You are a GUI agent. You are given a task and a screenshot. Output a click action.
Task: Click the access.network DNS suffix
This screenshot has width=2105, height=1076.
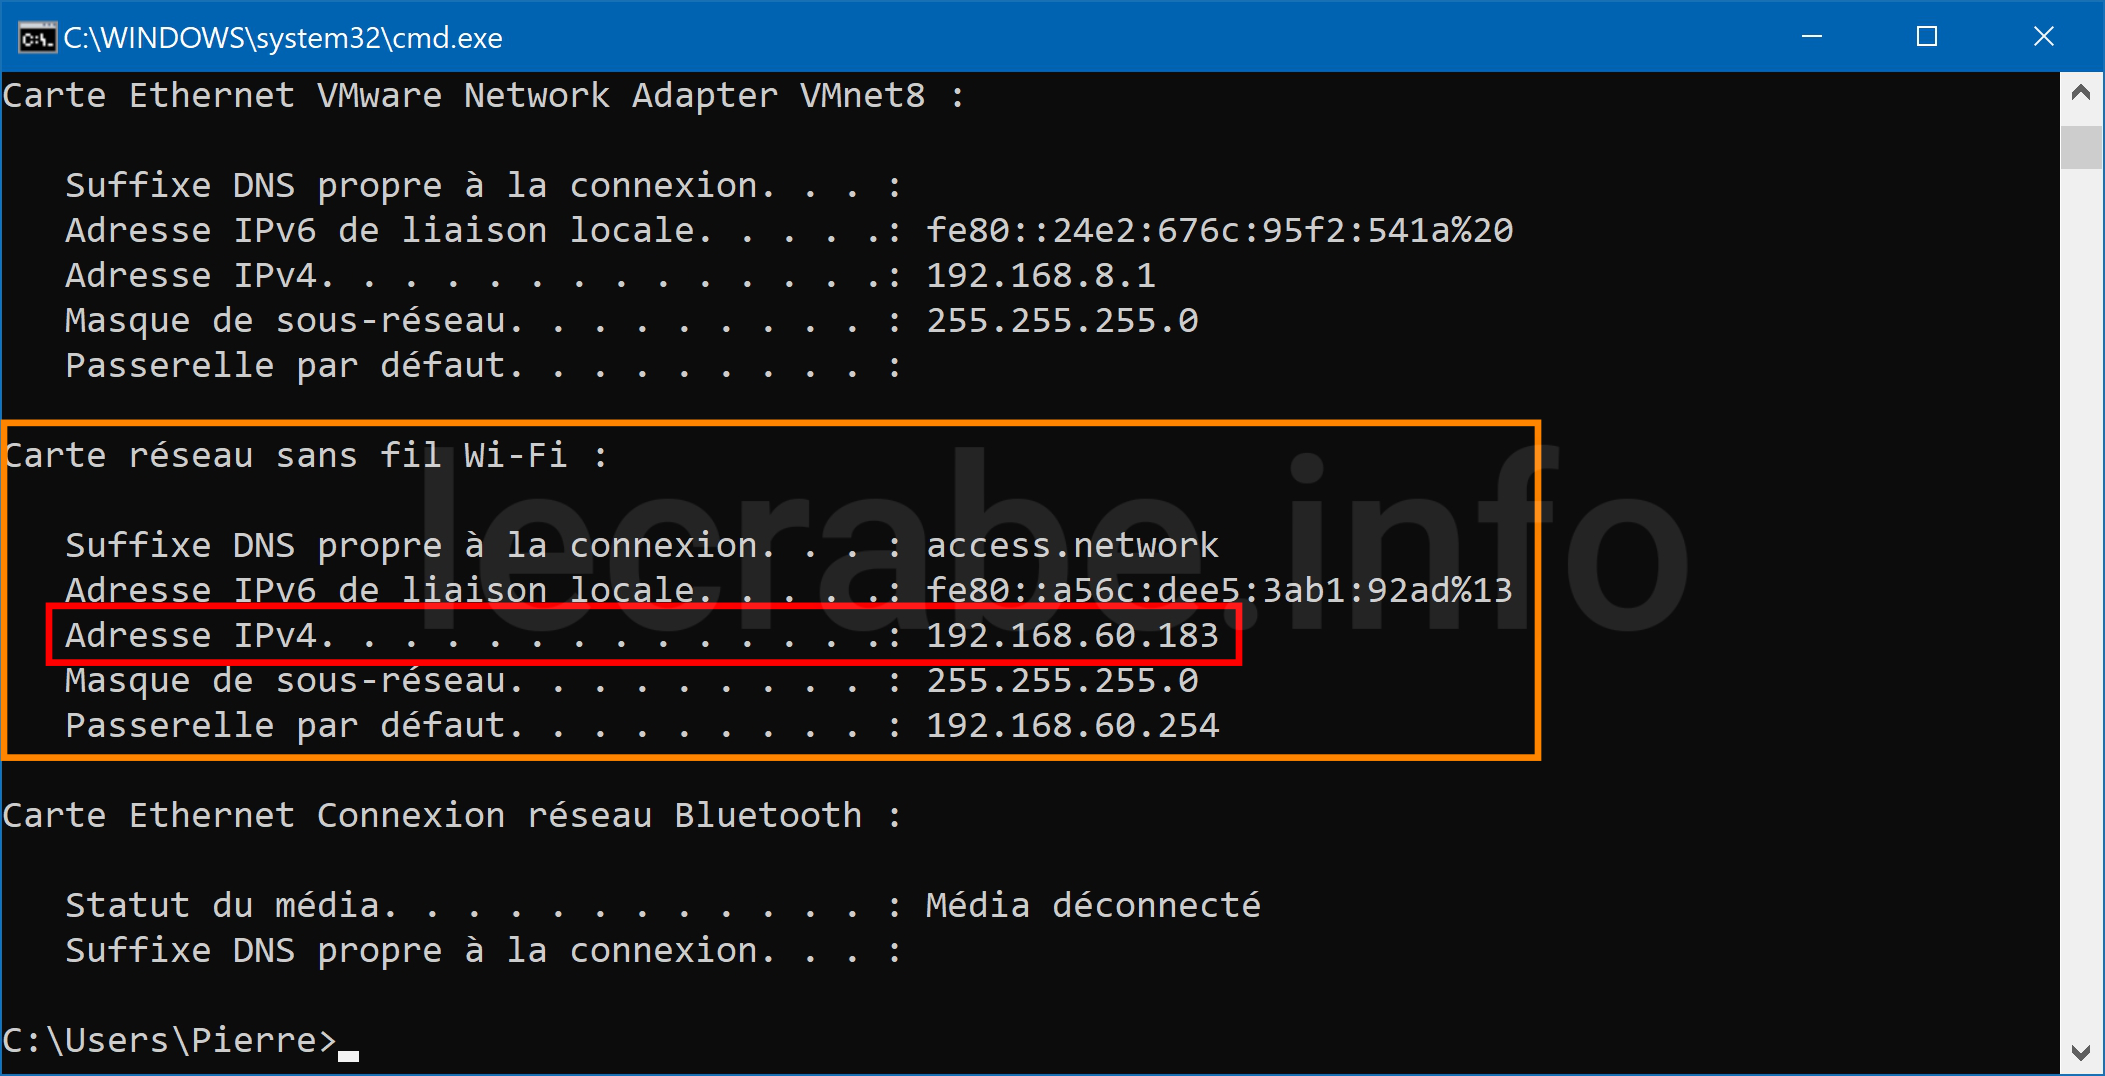1072,545
